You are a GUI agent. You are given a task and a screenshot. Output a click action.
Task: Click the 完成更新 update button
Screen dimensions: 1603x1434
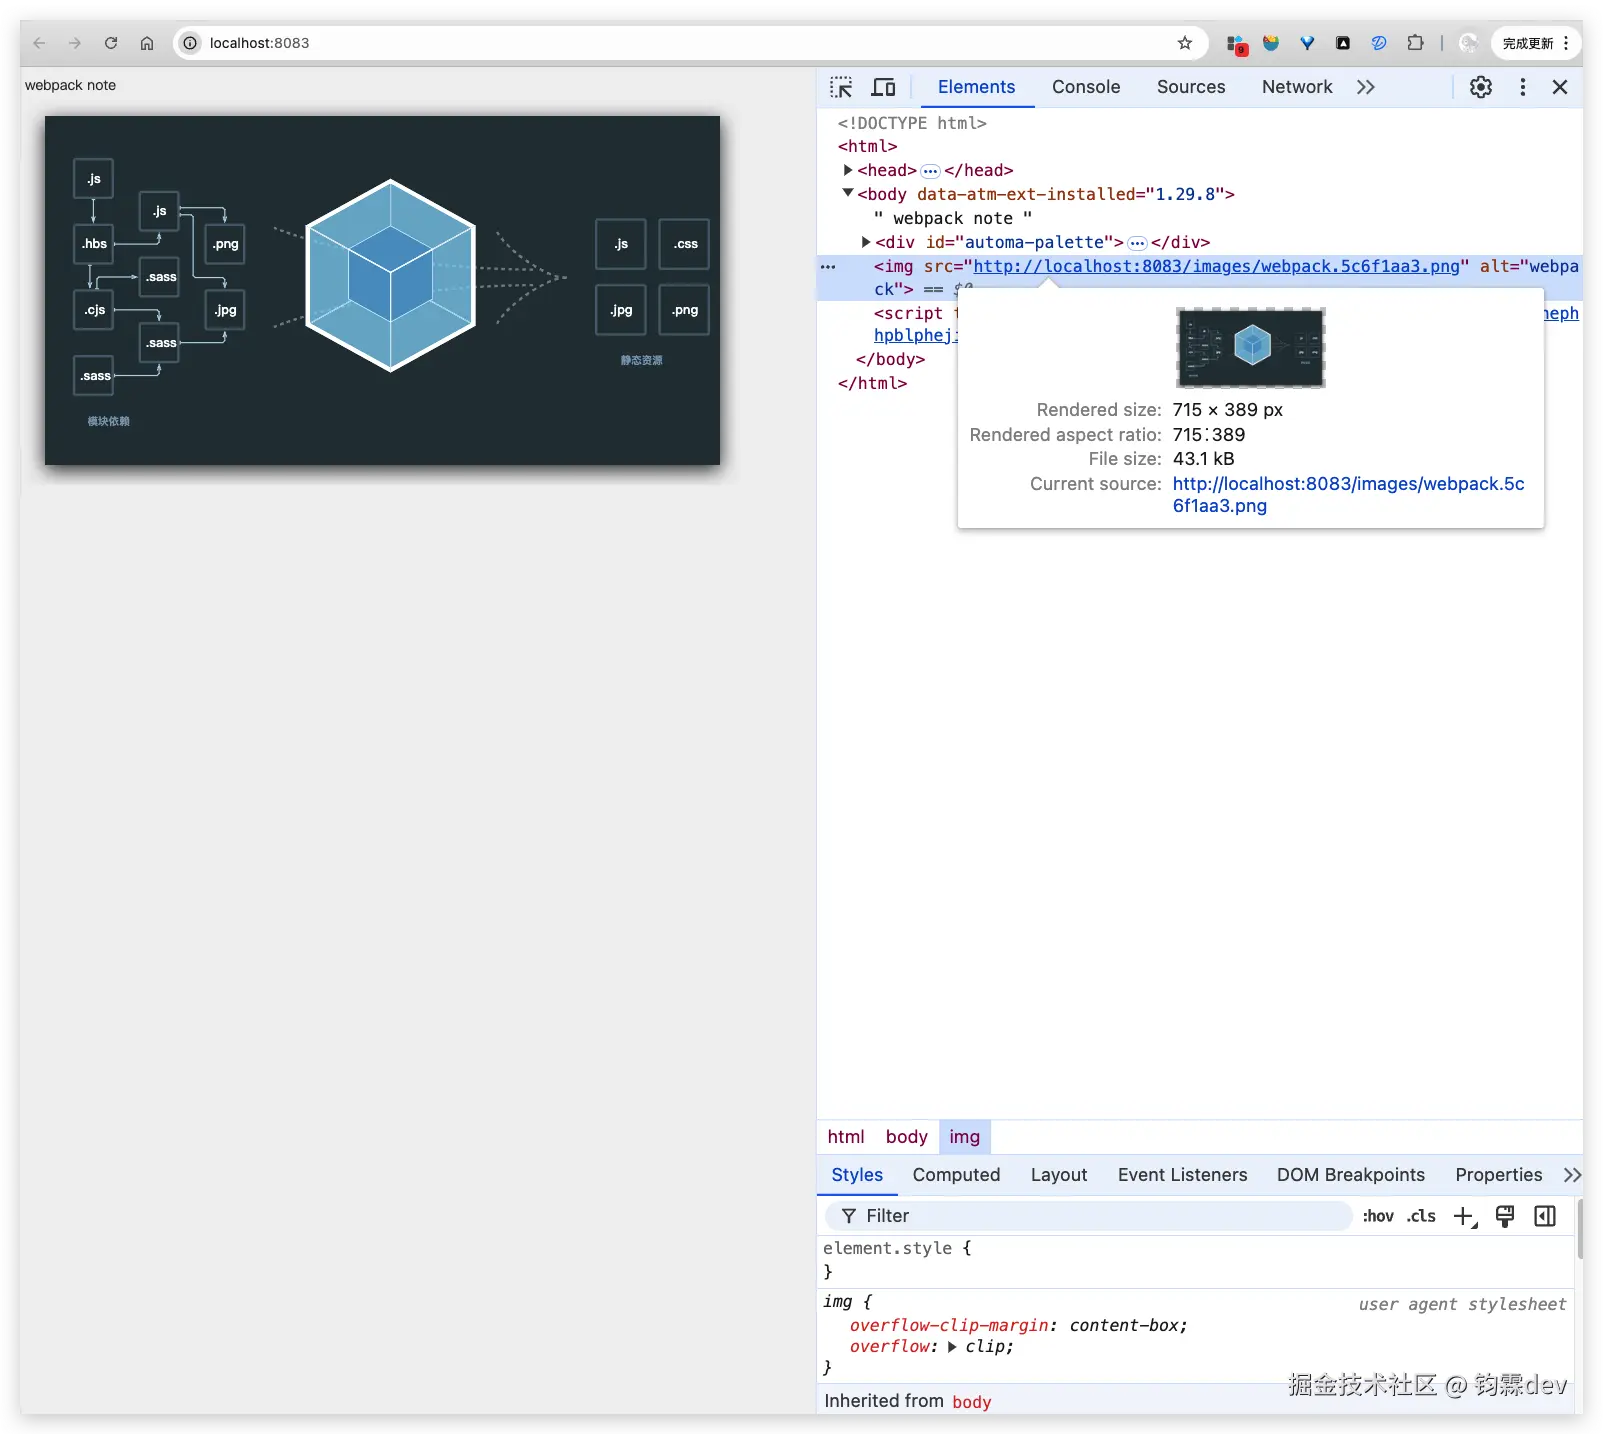point(1528,43)
